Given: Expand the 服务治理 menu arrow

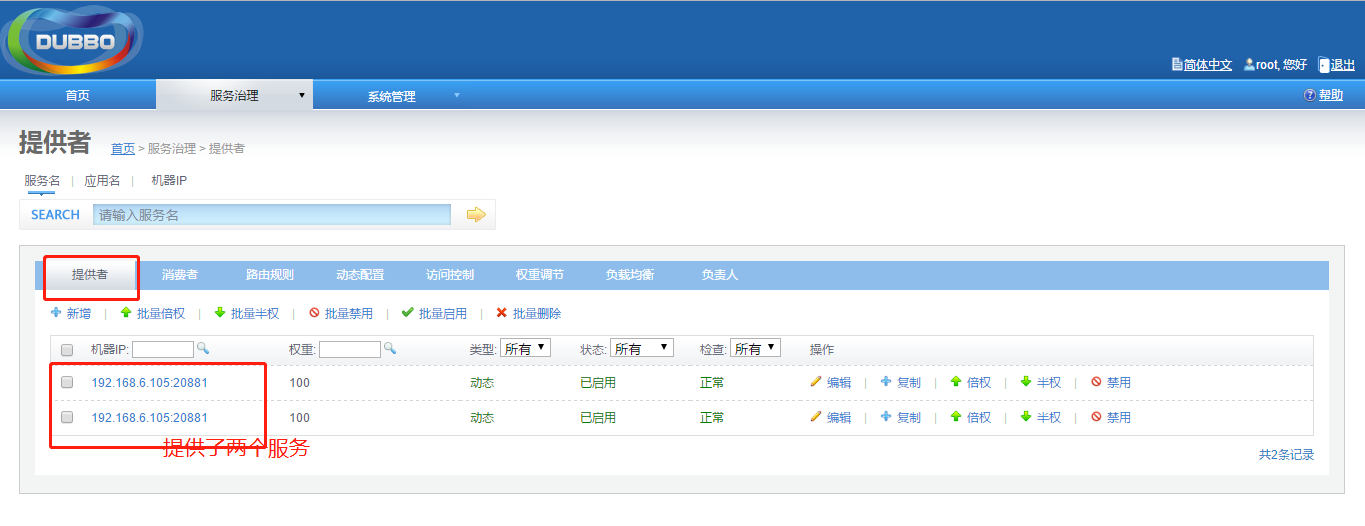Looking at the screenshot, I should pos(301,96).
